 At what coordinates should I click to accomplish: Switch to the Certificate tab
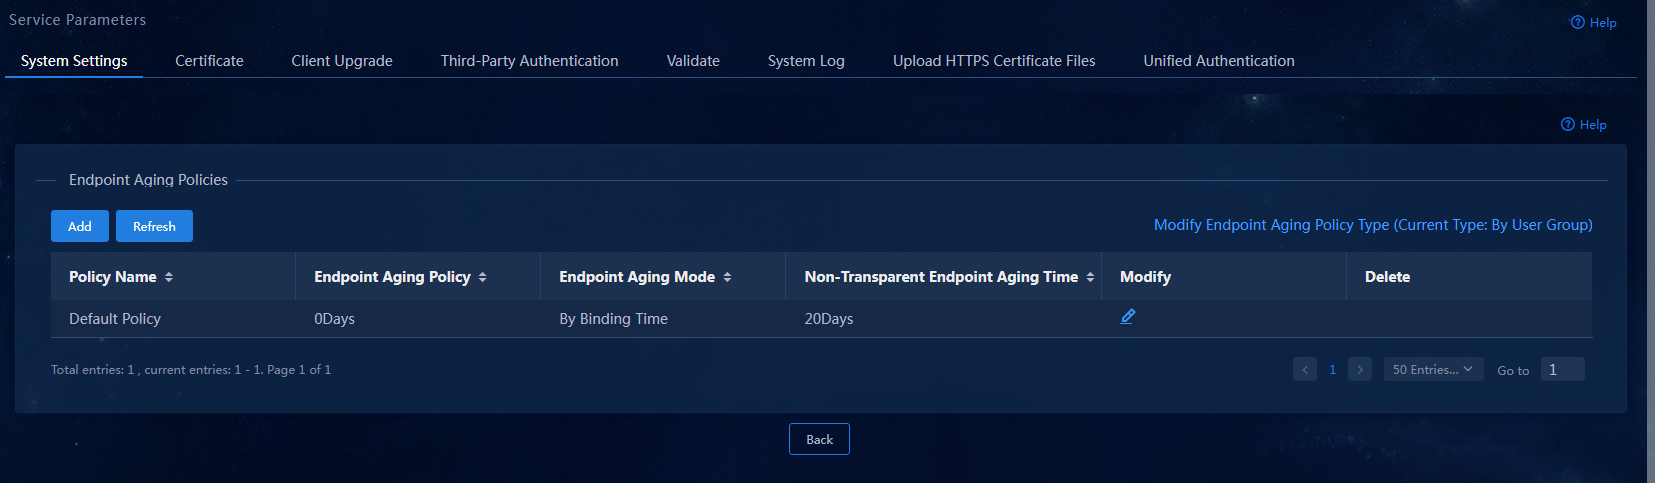tap(209, 61)
